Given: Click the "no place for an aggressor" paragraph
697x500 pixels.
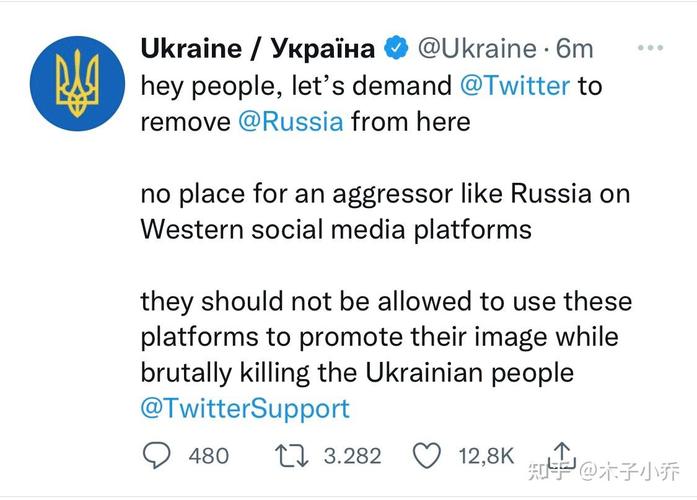Looking at the screenshot, I should tap(385, 210).
